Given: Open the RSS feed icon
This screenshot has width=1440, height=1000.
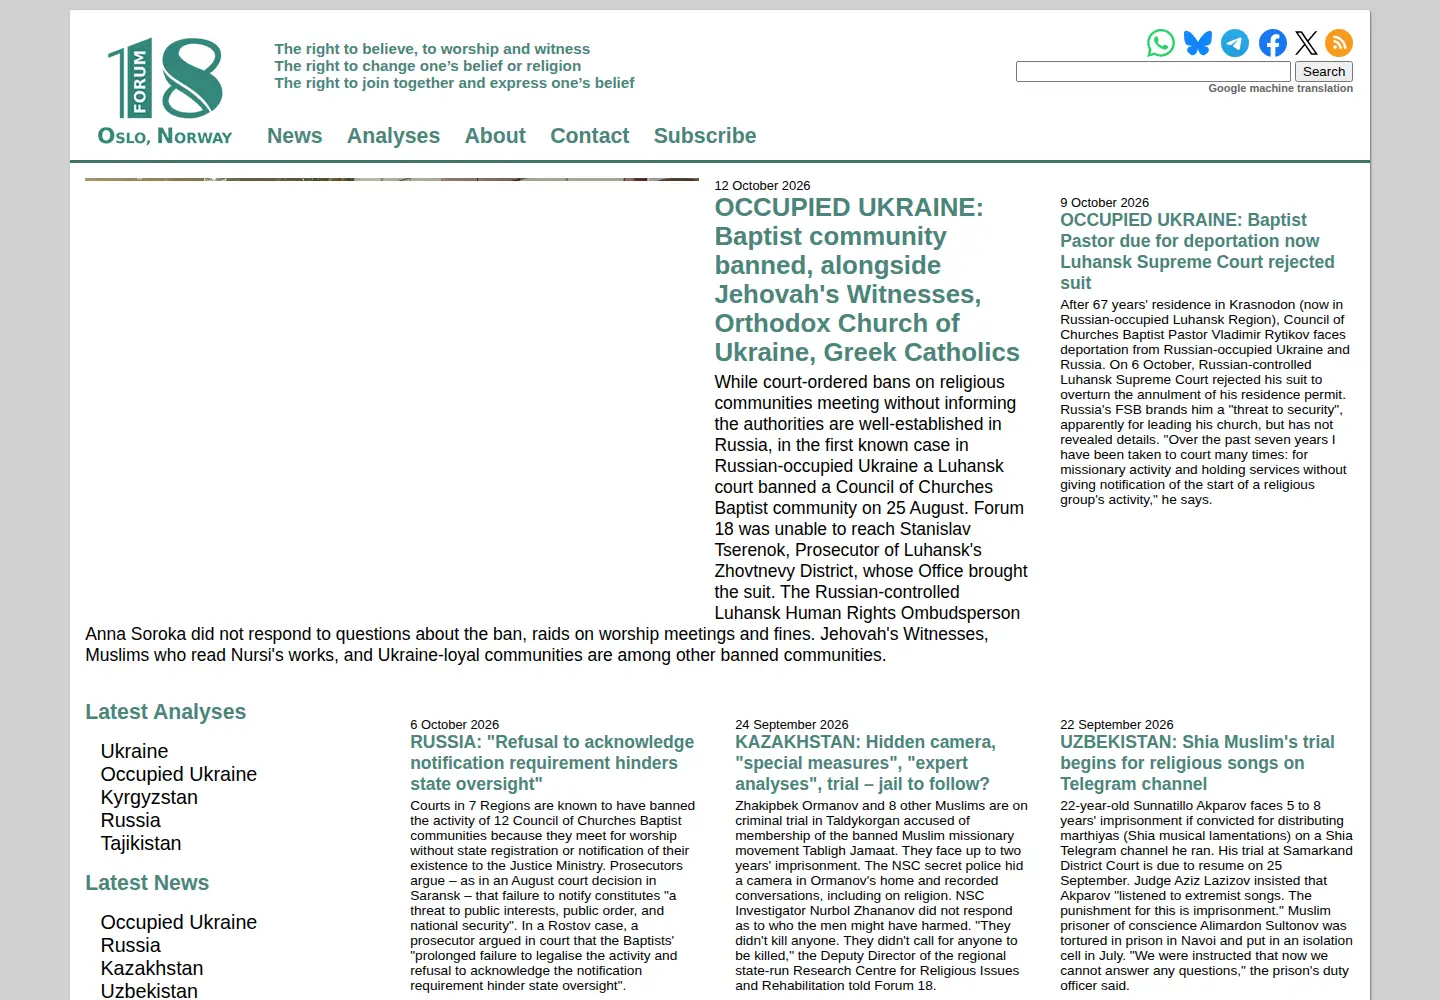Looking at the screenshot, I should [1339, 43].
